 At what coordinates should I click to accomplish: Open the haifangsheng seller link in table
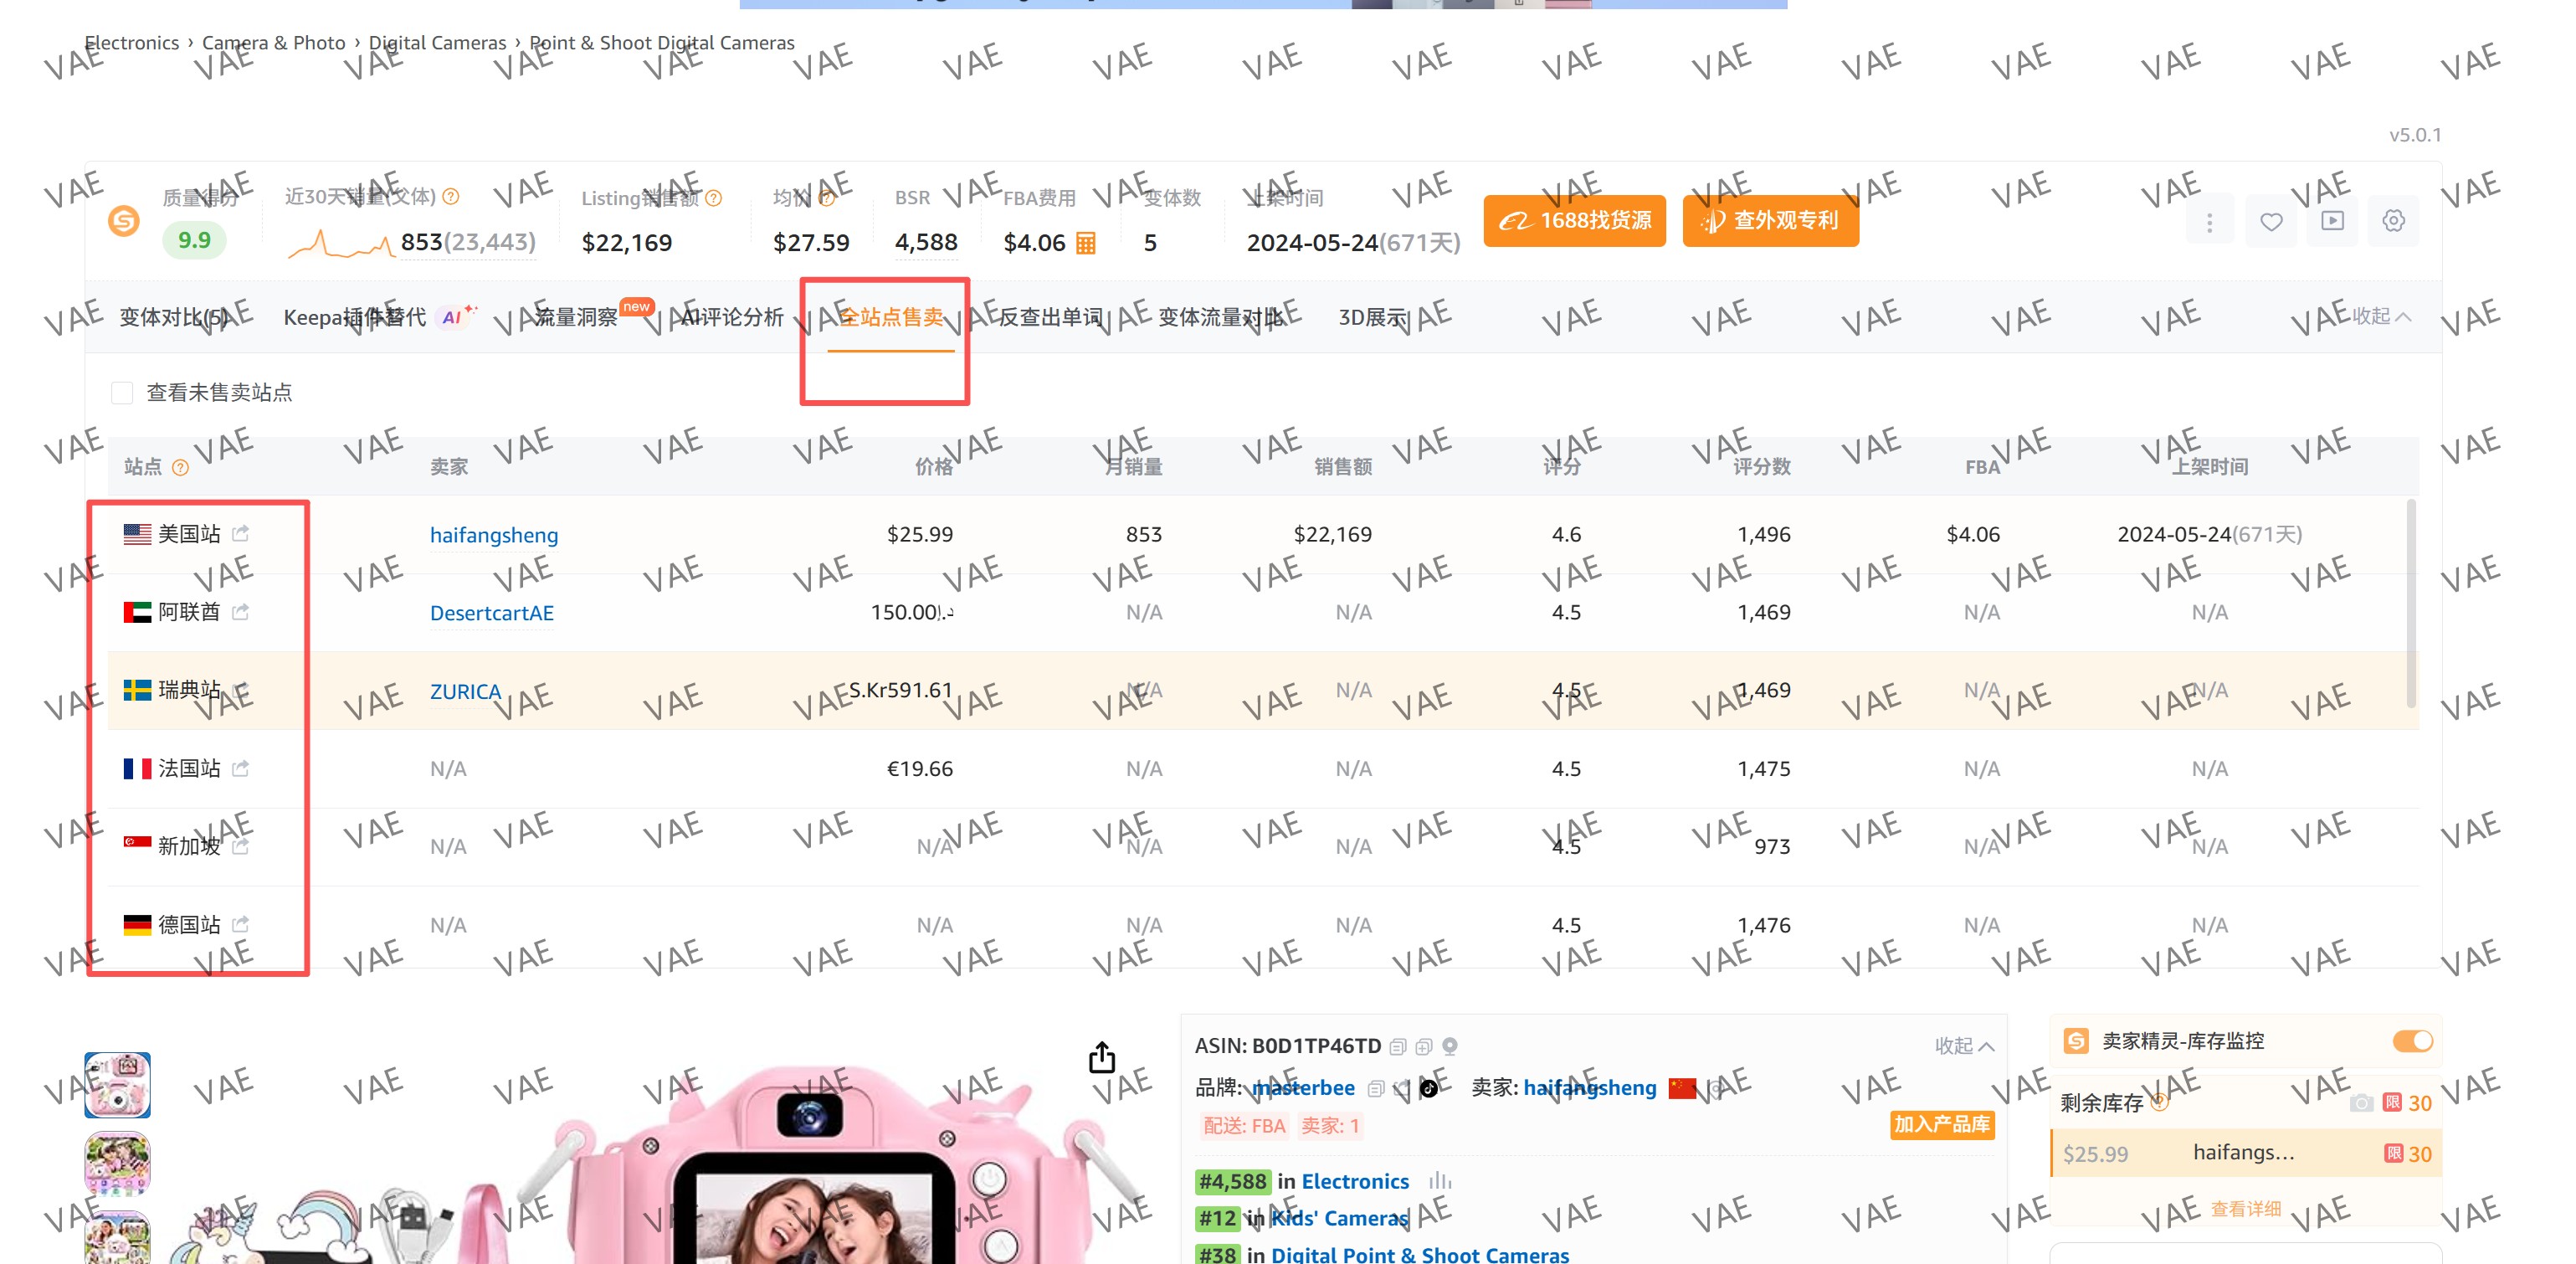pyautogui.click(x=494, y=535)
